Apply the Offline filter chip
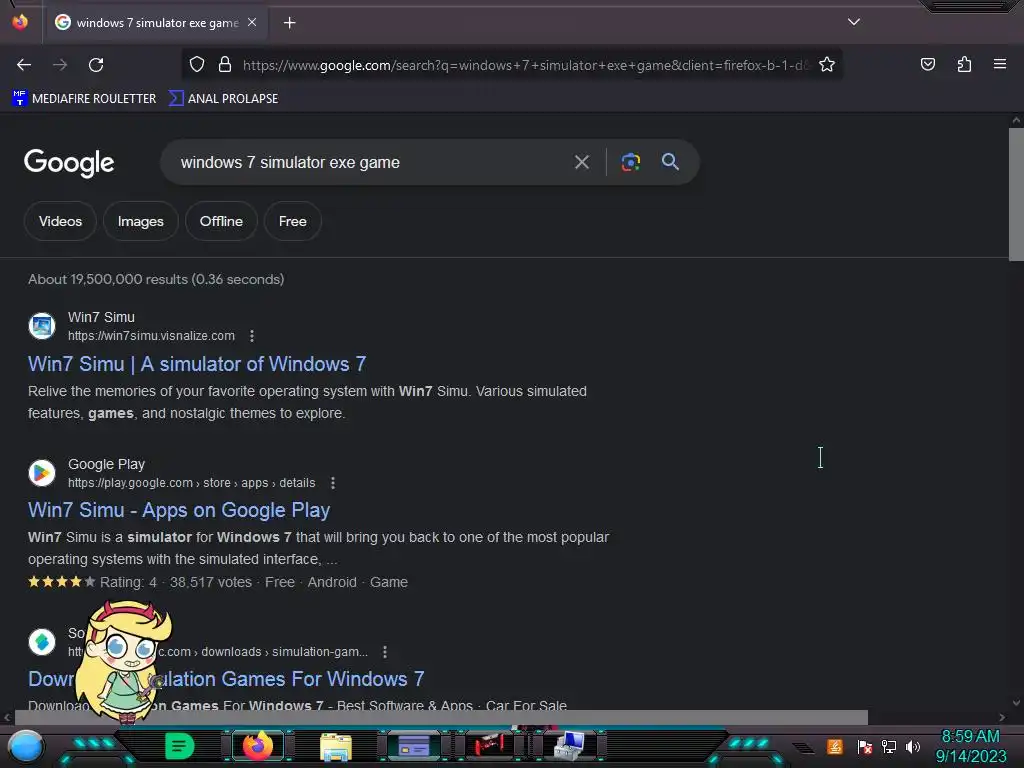 (221, 221)
